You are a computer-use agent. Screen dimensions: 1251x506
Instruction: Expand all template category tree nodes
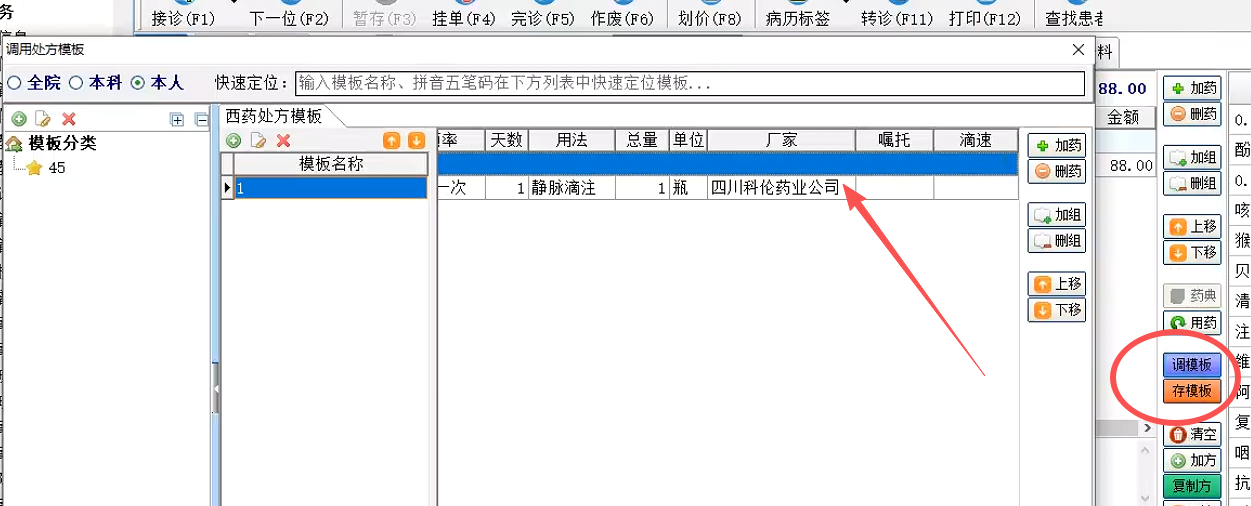177,120
